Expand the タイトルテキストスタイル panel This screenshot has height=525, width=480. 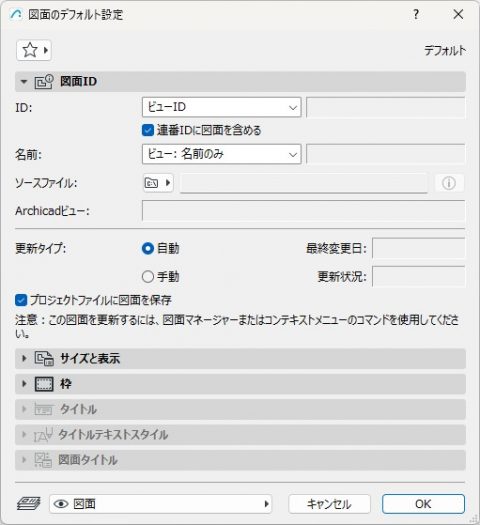pyautogui.click(x=240, y=435)
